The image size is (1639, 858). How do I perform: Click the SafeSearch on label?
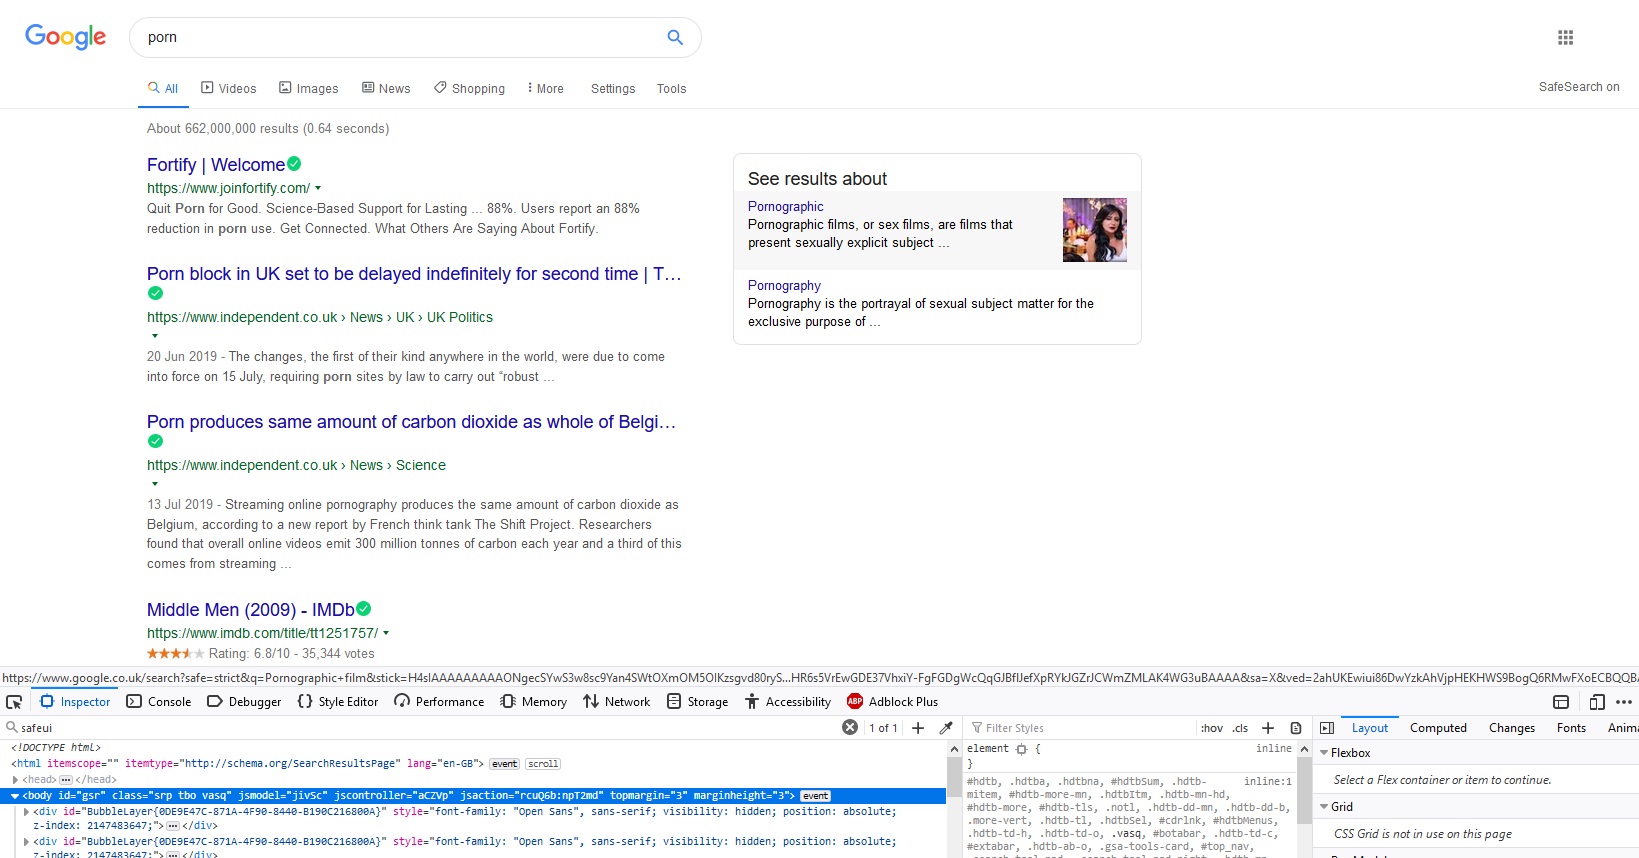(x=1579, y=87)
